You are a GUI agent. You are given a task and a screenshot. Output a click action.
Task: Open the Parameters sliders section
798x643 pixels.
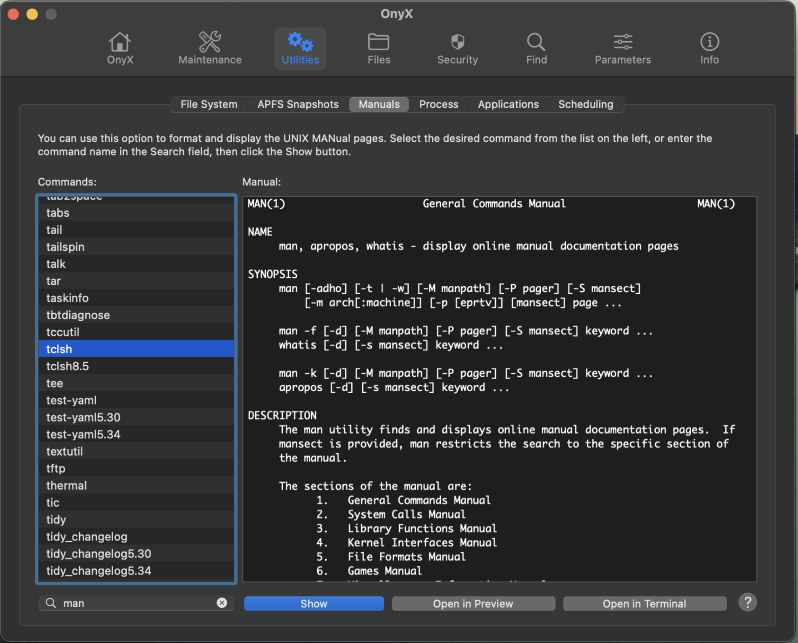click(x=622, y=48)
